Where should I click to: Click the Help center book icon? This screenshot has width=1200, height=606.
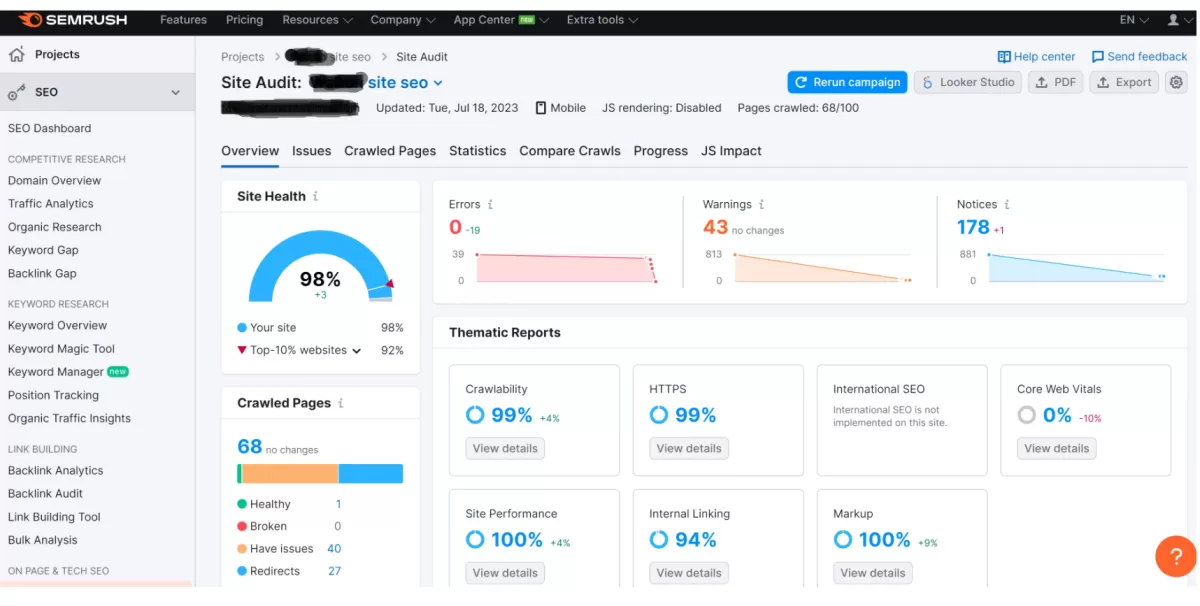tap(1004, 57)
